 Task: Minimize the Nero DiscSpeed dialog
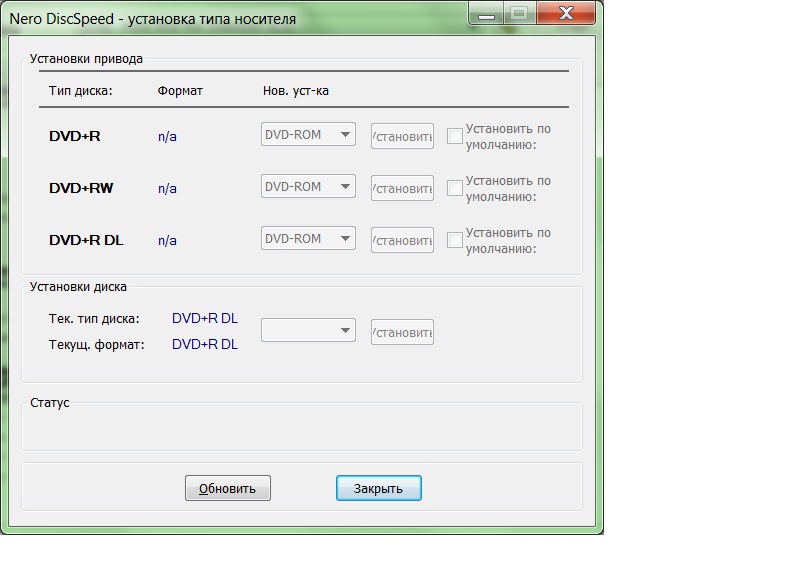[x=486, y=14]
